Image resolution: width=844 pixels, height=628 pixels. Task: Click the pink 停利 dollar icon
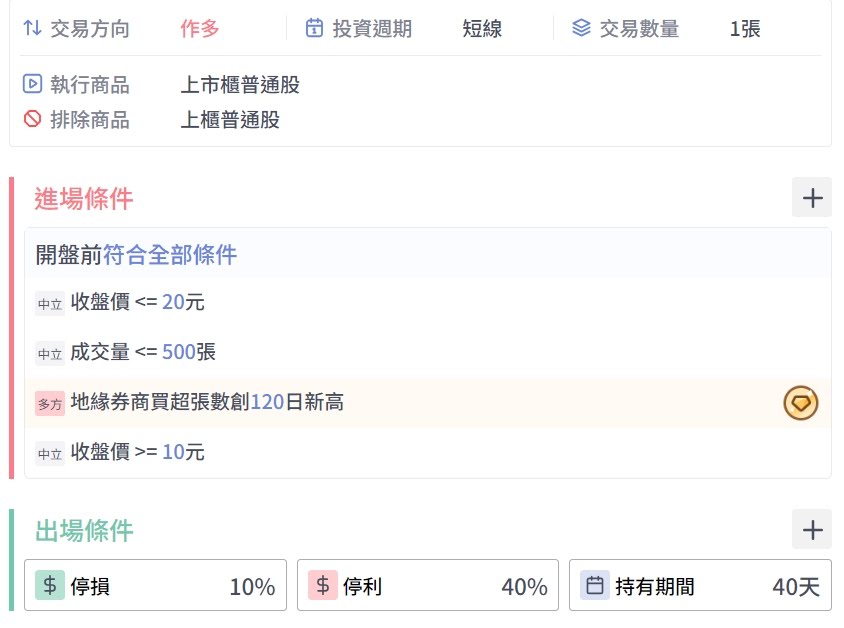[x=322, y=586]
